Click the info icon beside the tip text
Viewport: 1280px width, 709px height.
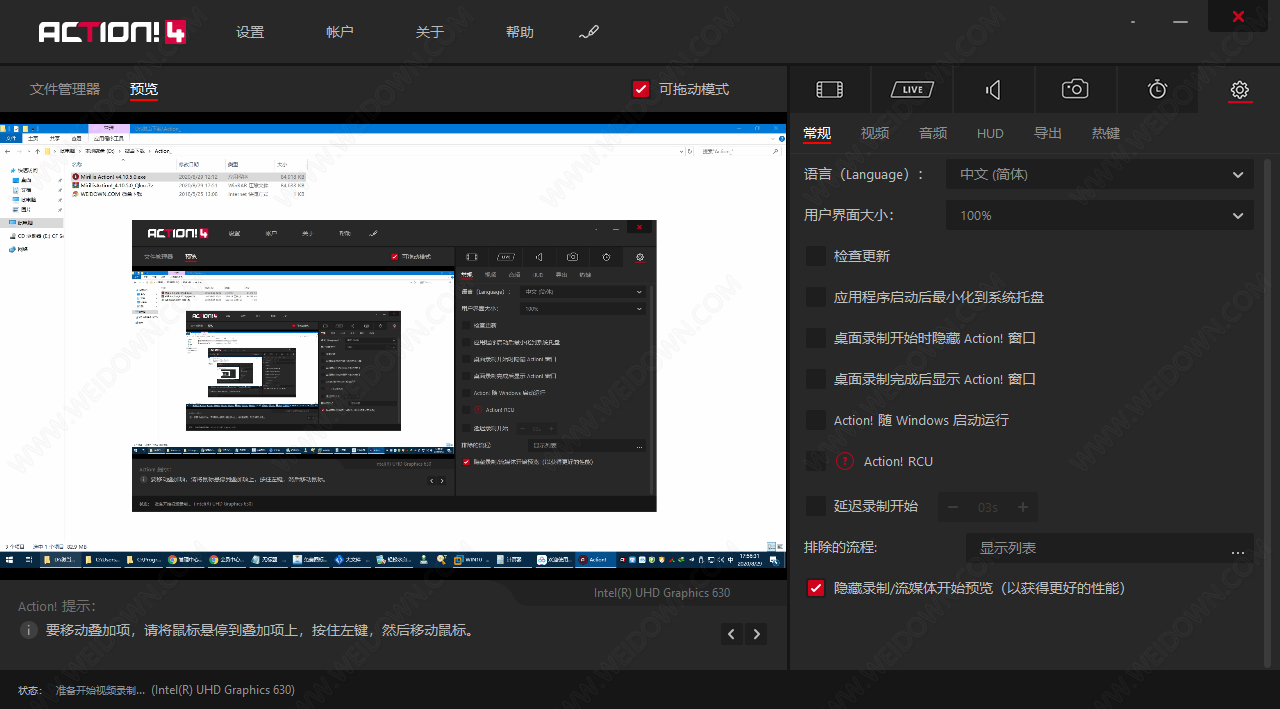pos(29,631)
